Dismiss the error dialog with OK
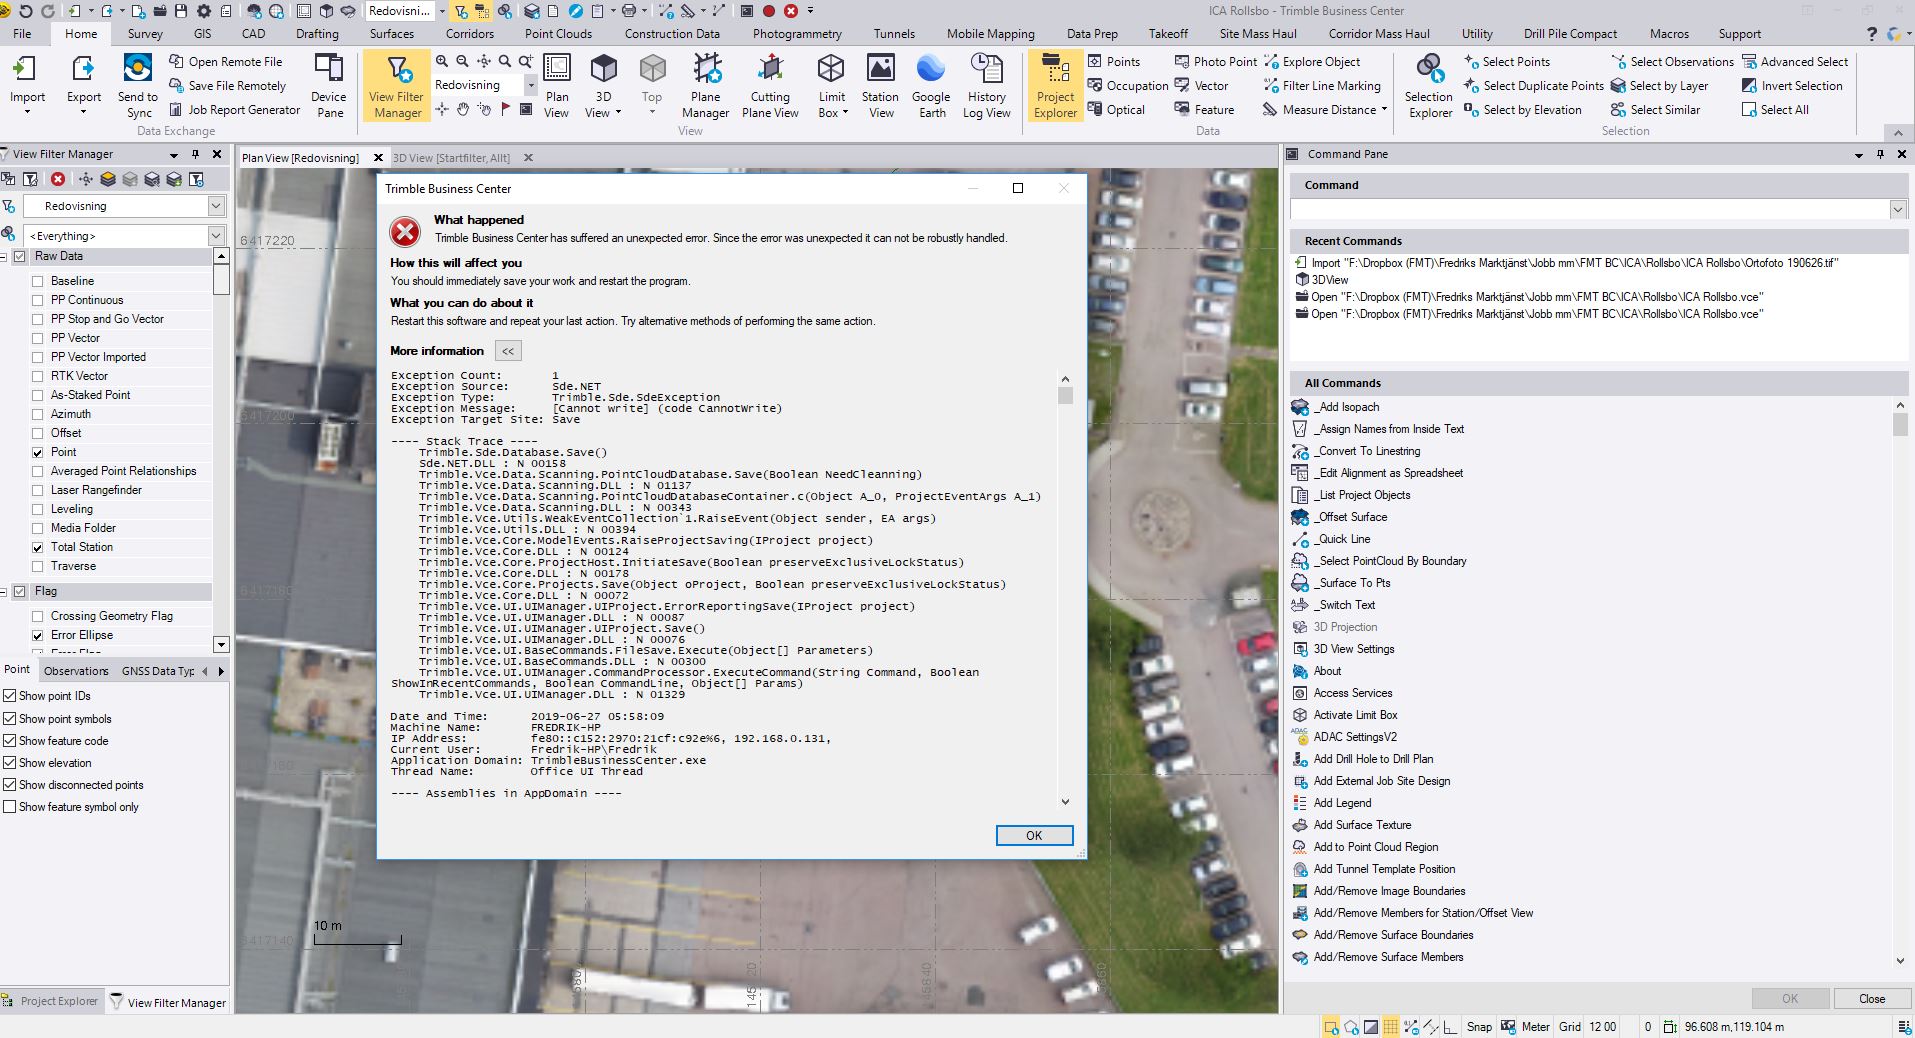Image resolution: width=1915 pixels, height=1038 pixels. coord(1034,835)
